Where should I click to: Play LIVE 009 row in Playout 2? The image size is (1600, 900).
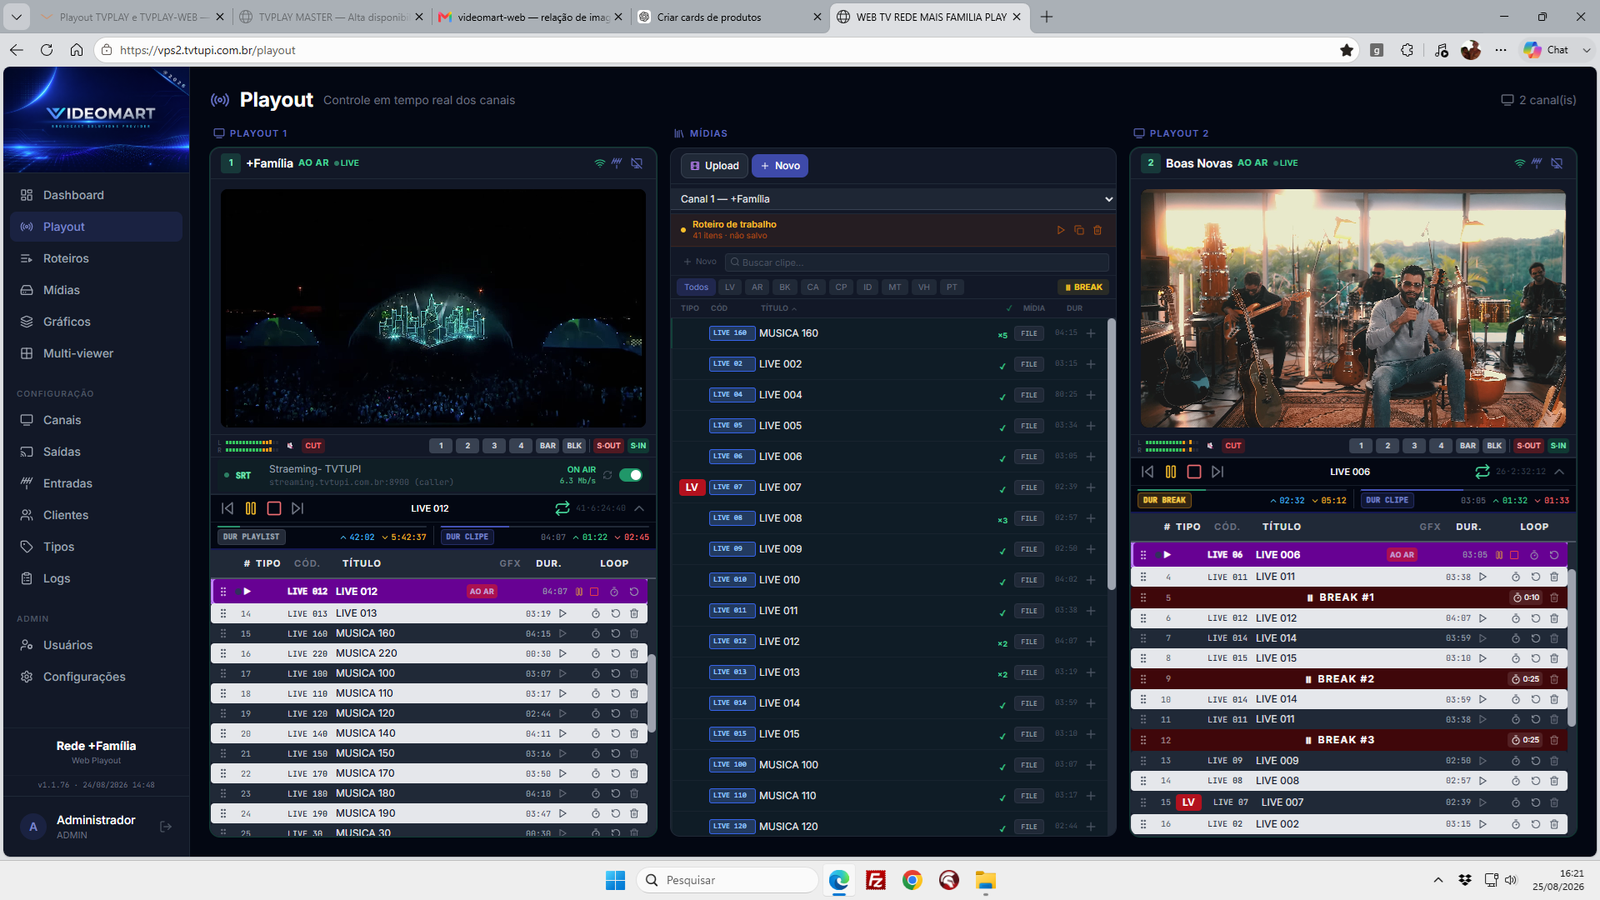pyautogui.click(x=1483, y=761)
